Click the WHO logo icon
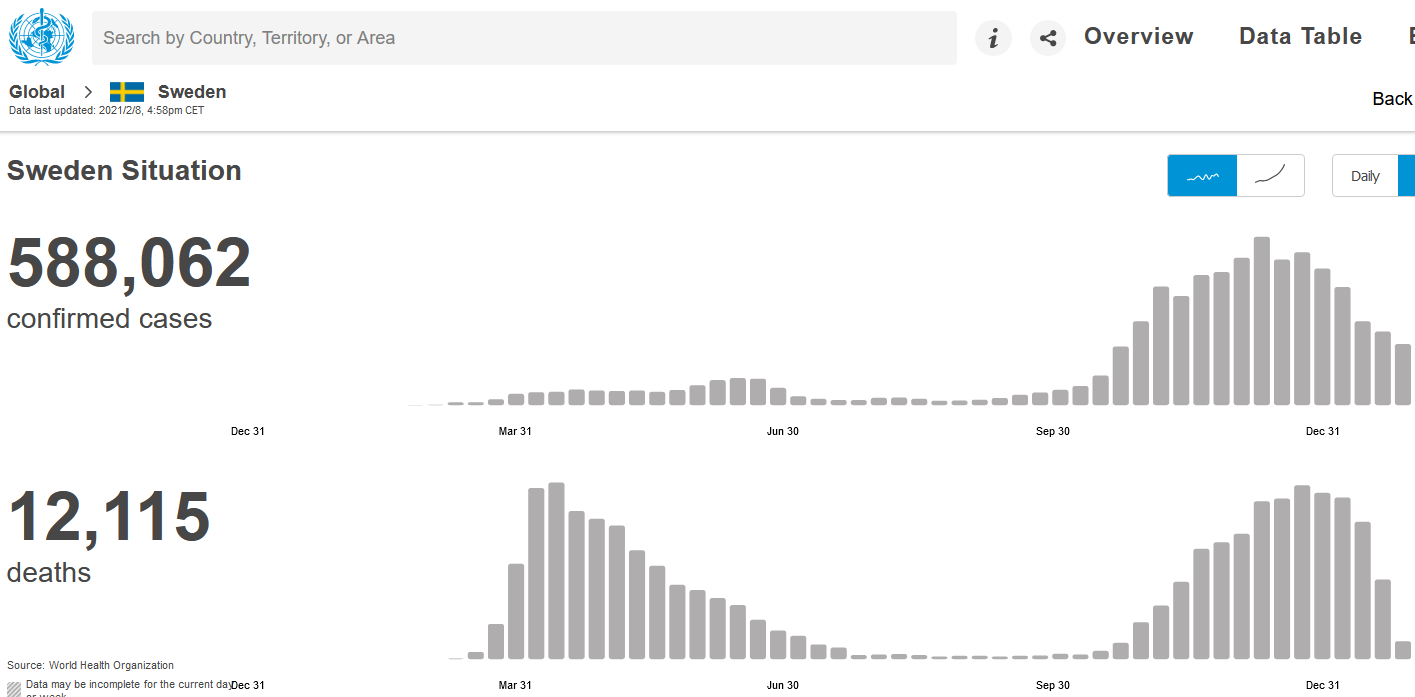The height and width of the screenshot is (697, 1415). (x=41, y=37)
